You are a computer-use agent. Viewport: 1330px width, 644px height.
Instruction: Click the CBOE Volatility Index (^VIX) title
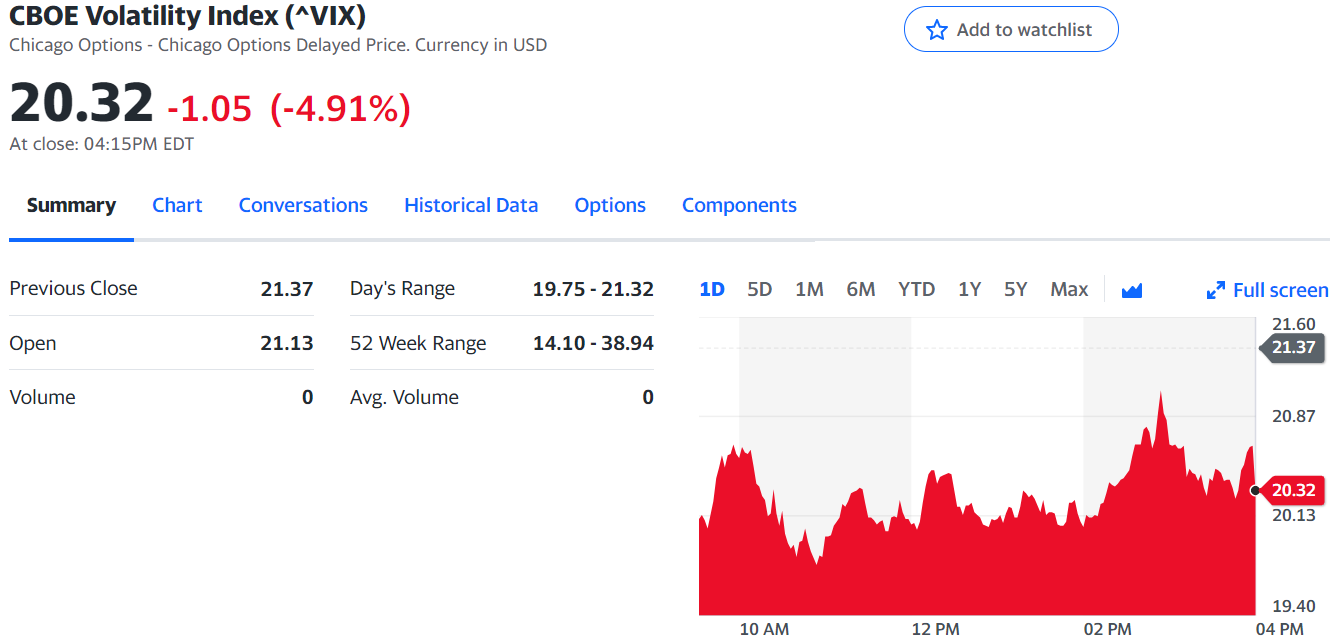(x=187, y=15)
